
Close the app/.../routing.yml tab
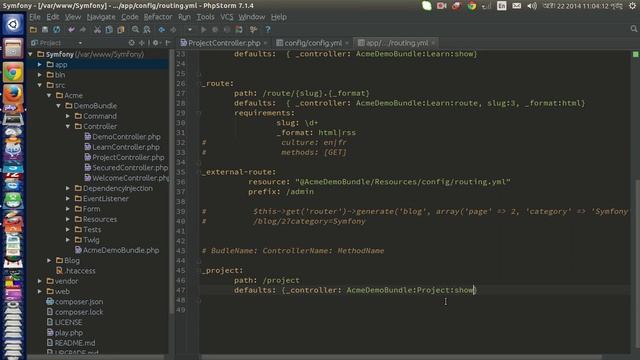433,42
